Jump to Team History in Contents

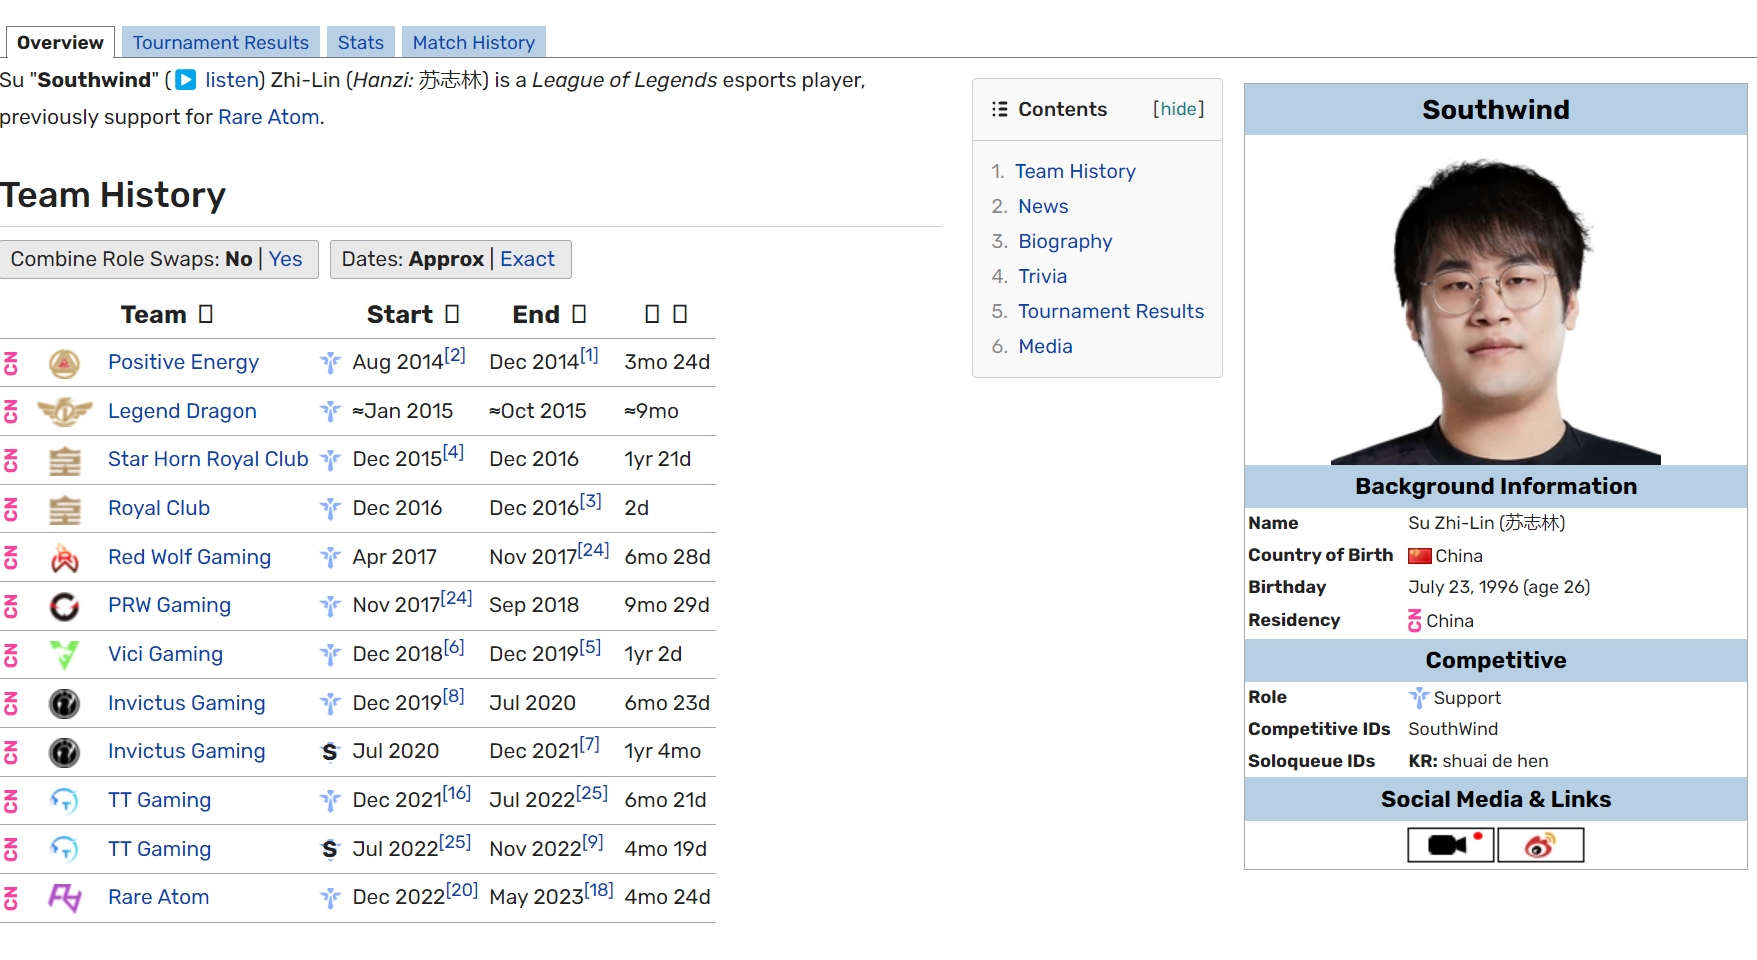pos(1075,172)
